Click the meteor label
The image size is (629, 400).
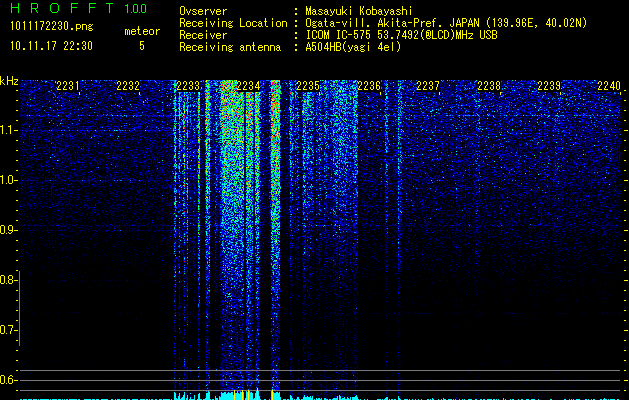click(x=142, y=31)
